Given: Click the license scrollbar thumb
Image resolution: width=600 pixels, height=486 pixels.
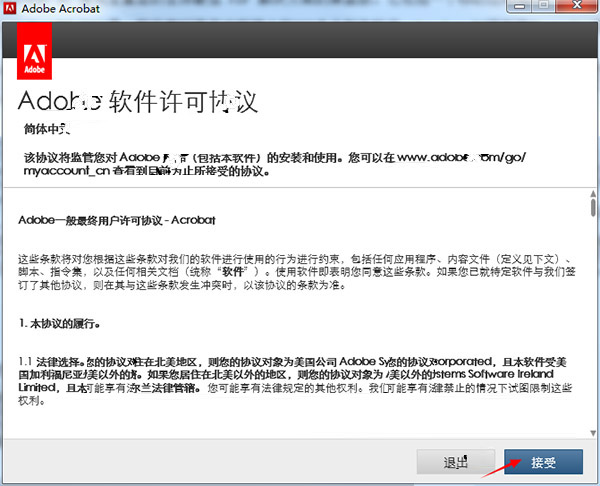Looking at the screenshot, I should [x=593, y=208].
